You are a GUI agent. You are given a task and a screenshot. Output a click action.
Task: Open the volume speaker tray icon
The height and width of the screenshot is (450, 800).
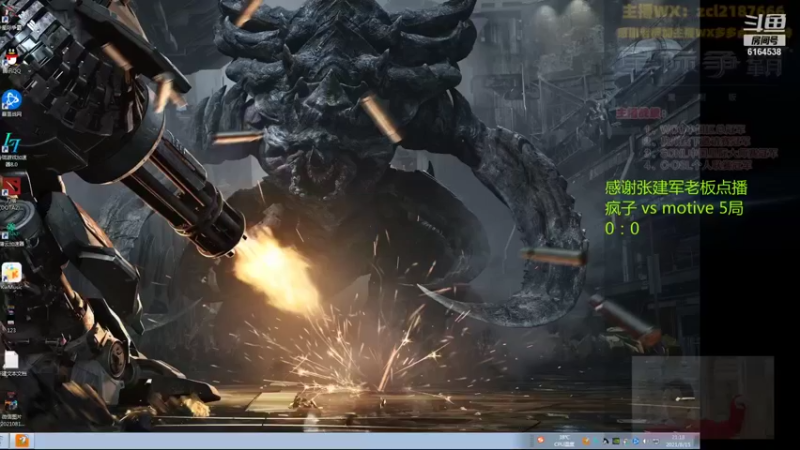click(645, 441)
